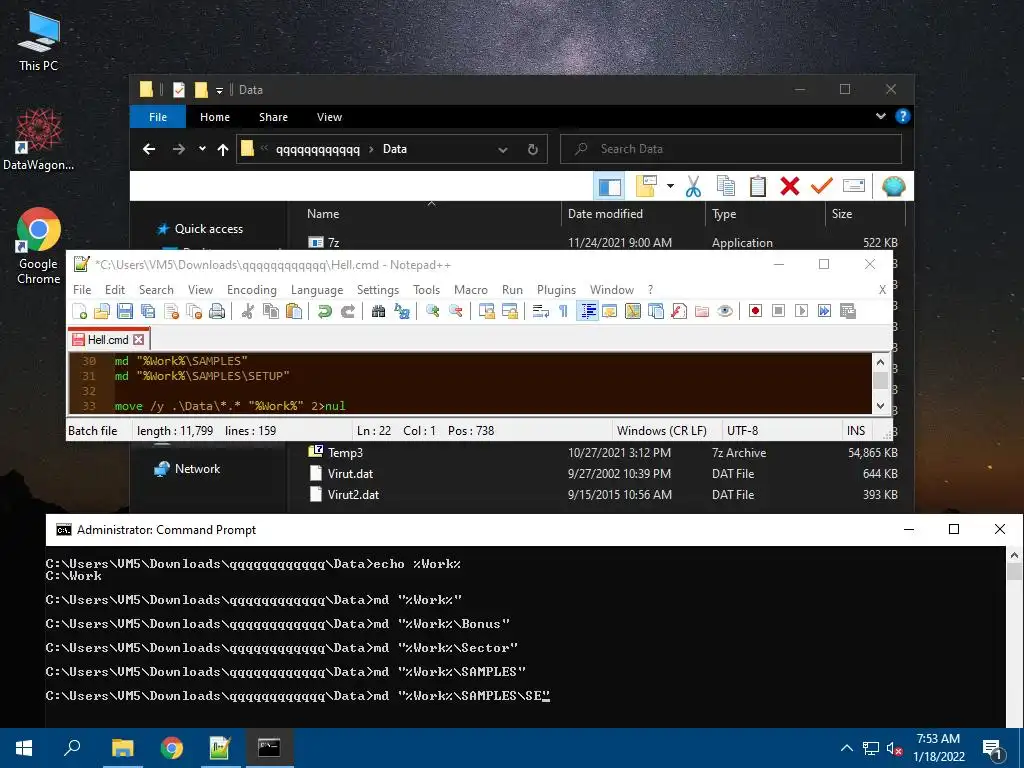The width and height of the screenshot is (1024, 768).
Task: Expand the Explorer ribbon chevron
Action: pos(880,116)
